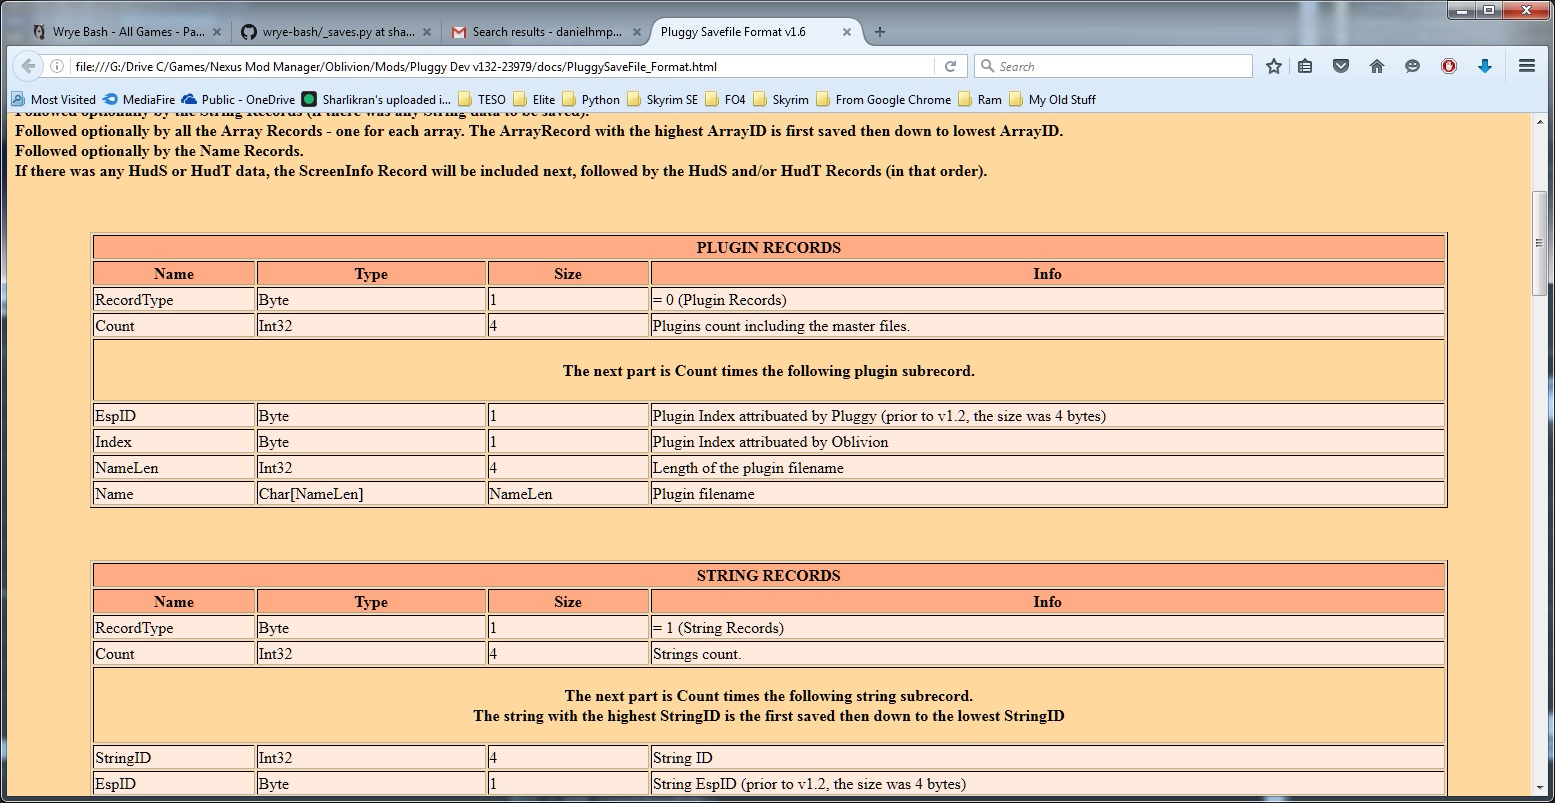Select Pluggy Savefile Format v1.6 tab
This screenshot has width=1555, height=803.
tap(754, 32)
